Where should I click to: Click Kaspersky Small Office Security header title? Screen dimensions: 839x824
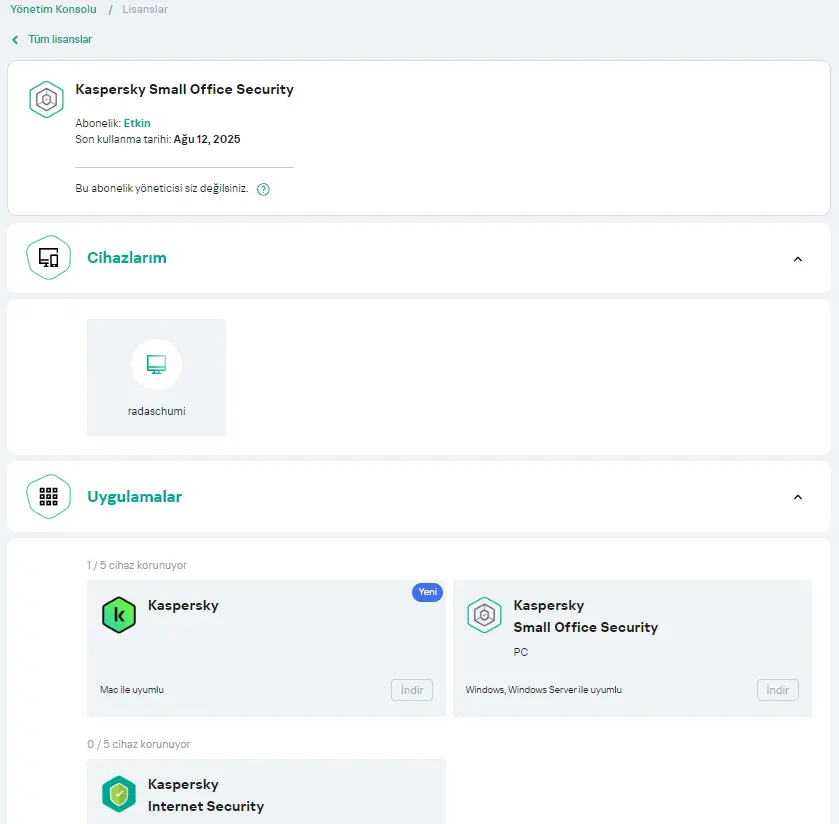point(184,89)
